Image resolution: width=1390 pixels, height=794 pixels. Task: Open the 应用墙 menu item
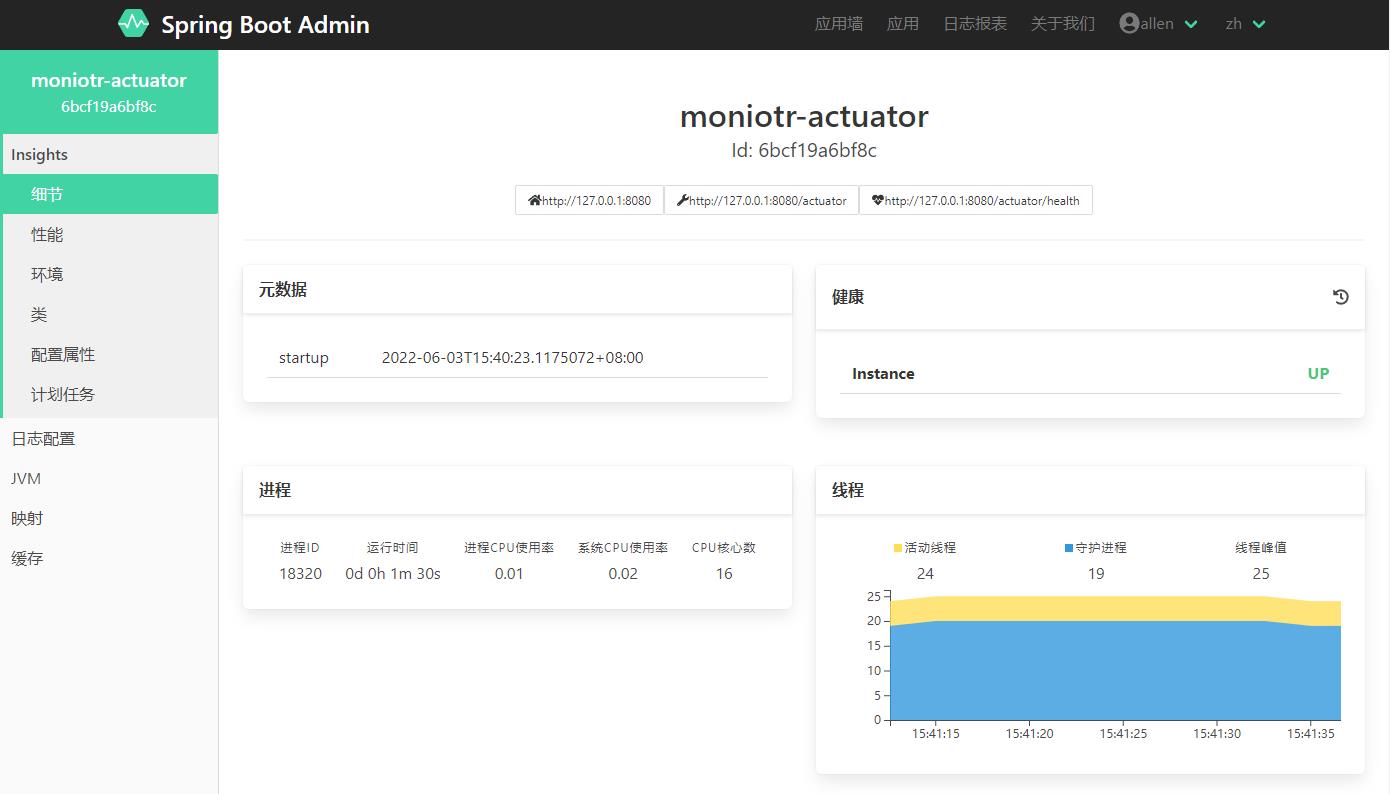(x=839, y=24)
